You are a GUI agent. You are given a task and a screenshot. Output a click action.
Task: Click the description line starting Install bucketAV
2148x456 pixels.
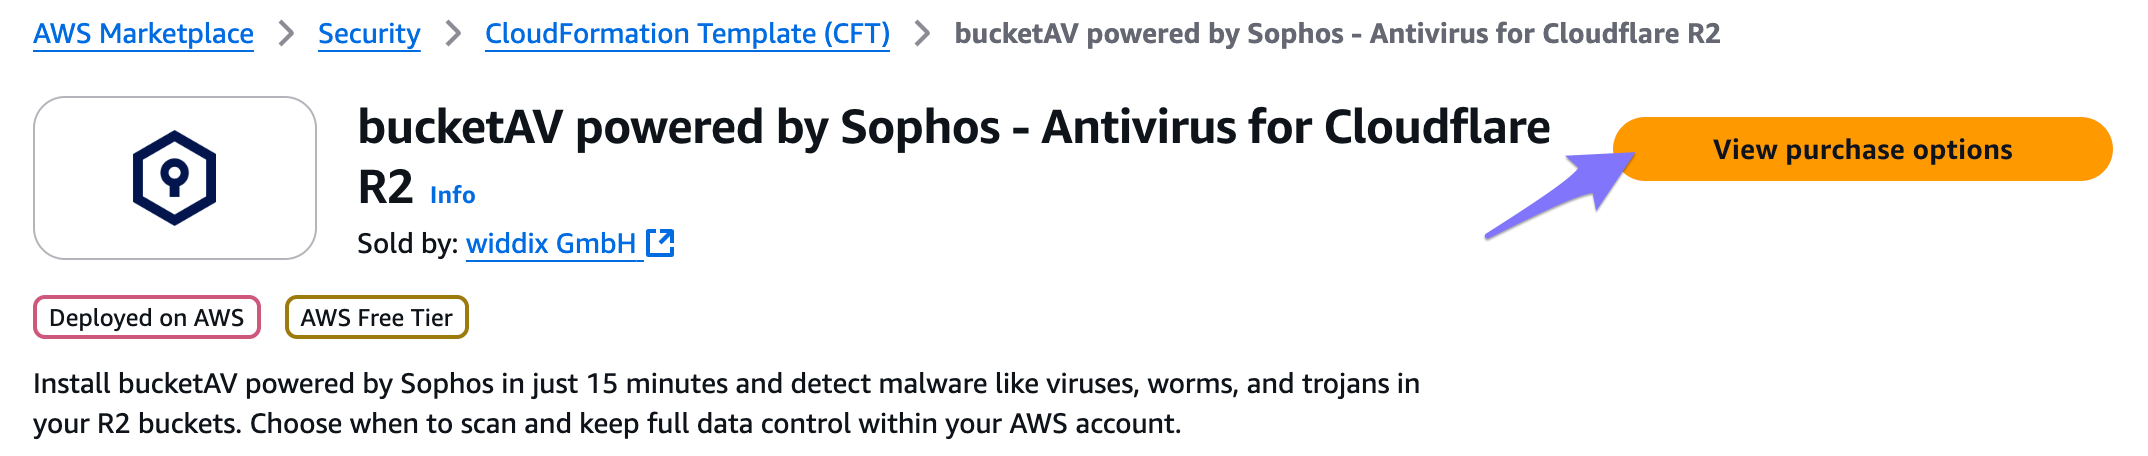pos(726,384)
